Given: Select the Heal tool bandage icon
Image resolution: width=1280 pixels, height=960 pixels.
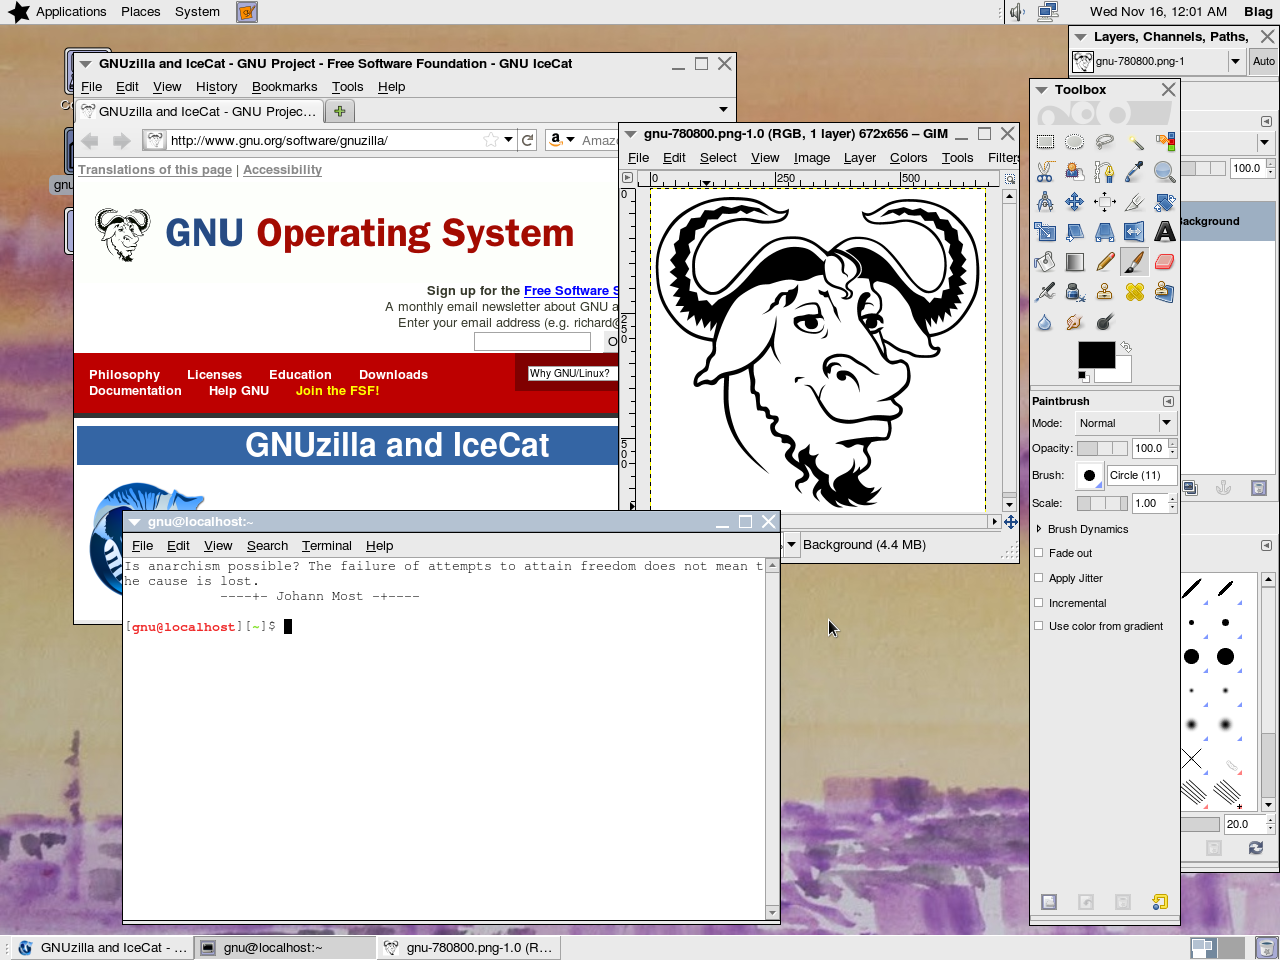Looking at the screenshot, I should point(1134,292).
